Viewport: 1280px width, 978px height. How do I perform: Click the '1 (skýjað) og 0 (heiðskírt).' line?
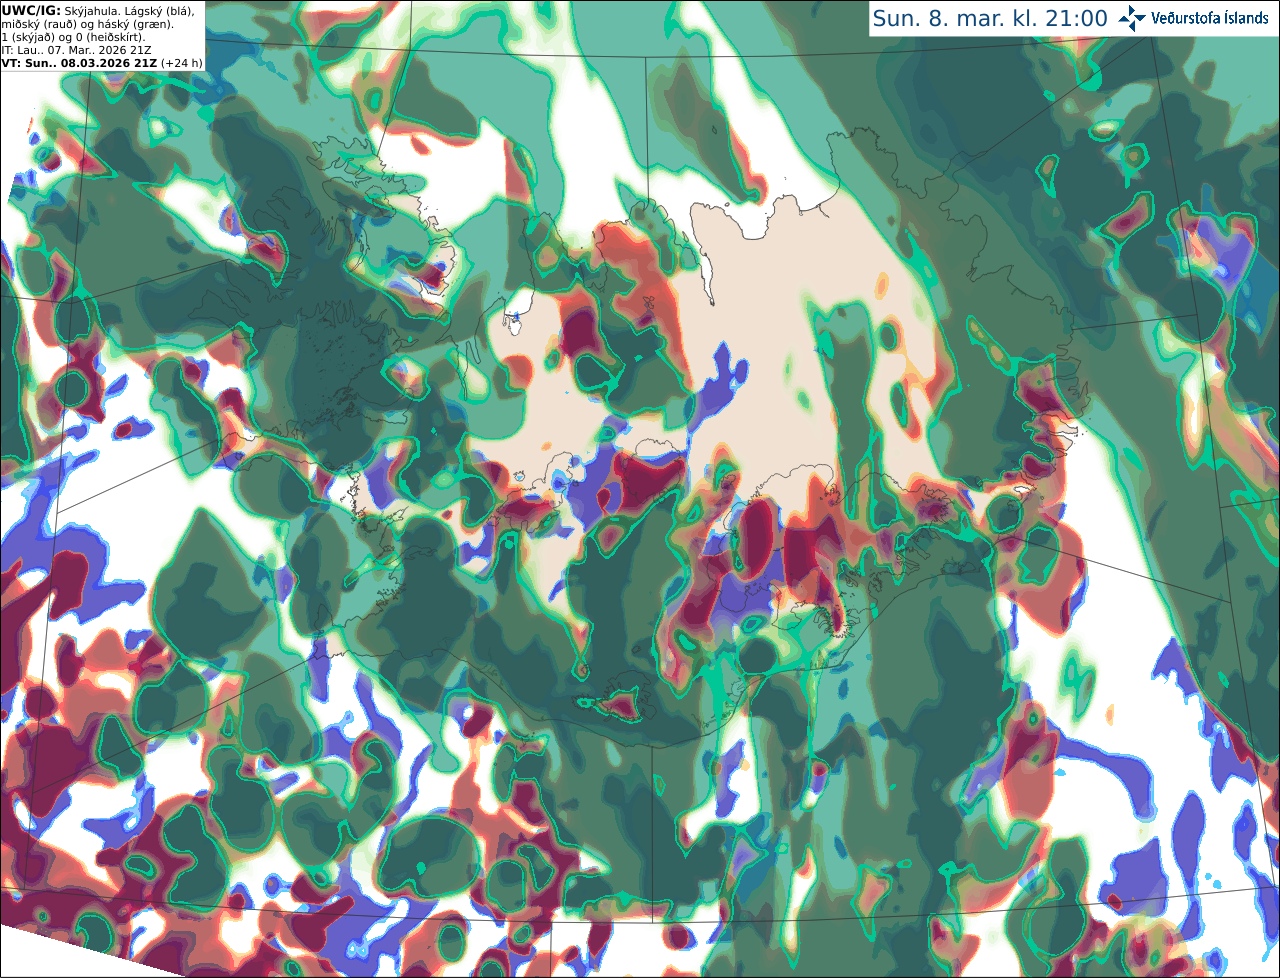click(x=73, y=37)
